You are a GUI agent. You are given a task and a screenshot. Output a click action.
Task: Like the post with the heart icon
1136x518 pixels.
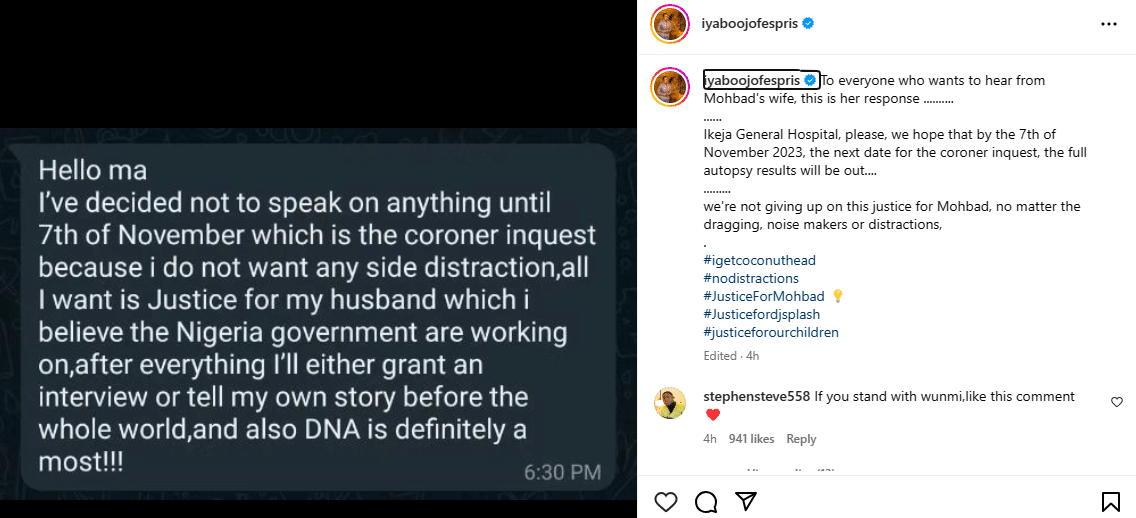pos(665,501)
